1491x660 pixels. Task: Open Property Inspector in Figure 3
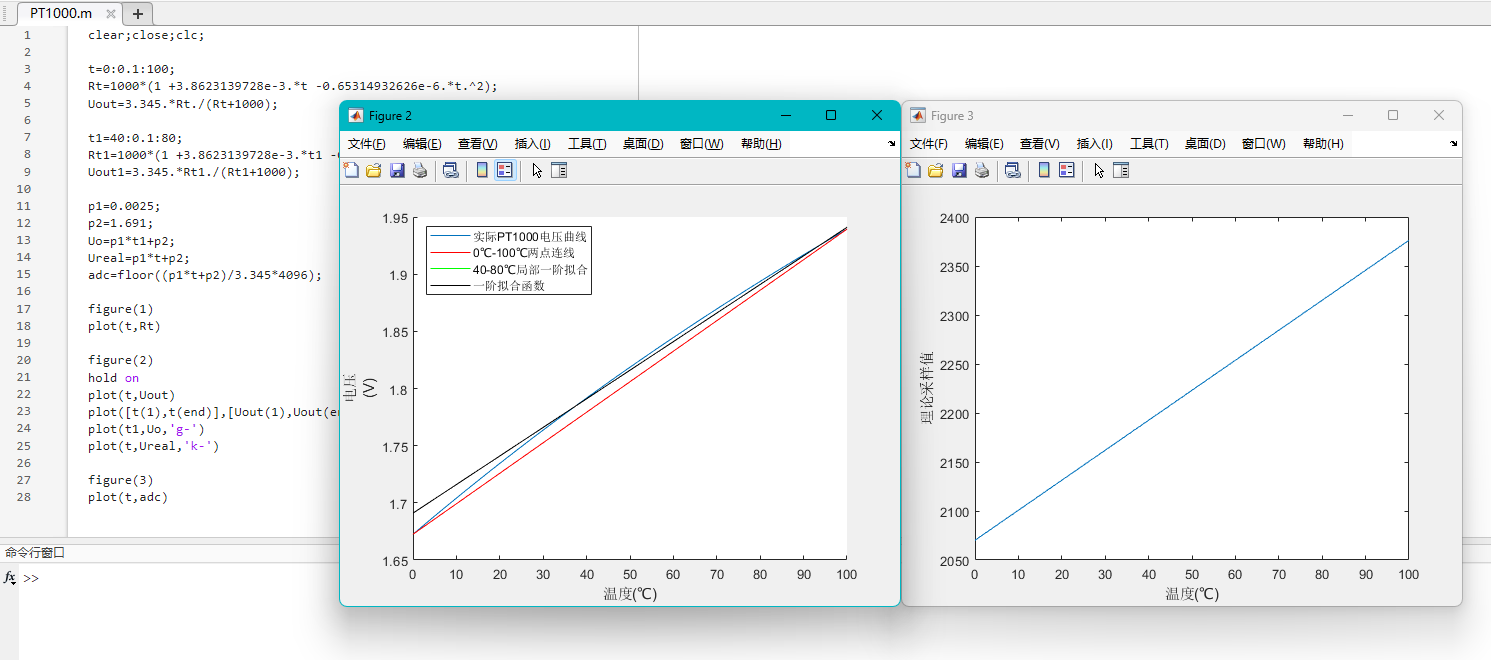coord(1121,170)
